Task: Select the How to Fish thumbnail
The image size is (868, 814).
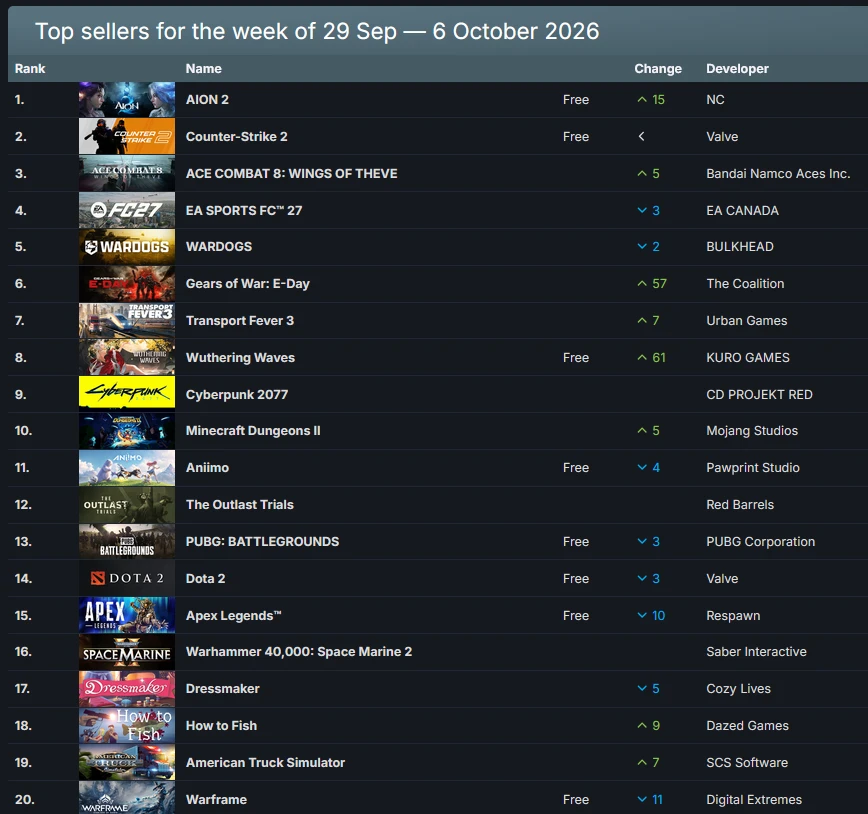Action: (x=127, y=725)
